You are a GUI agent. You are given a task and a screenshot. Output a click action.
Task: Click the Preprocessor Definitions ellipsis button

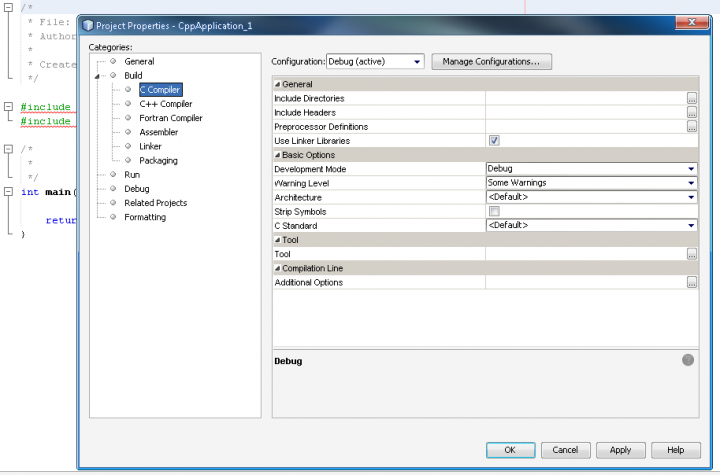tap(691, 127)
